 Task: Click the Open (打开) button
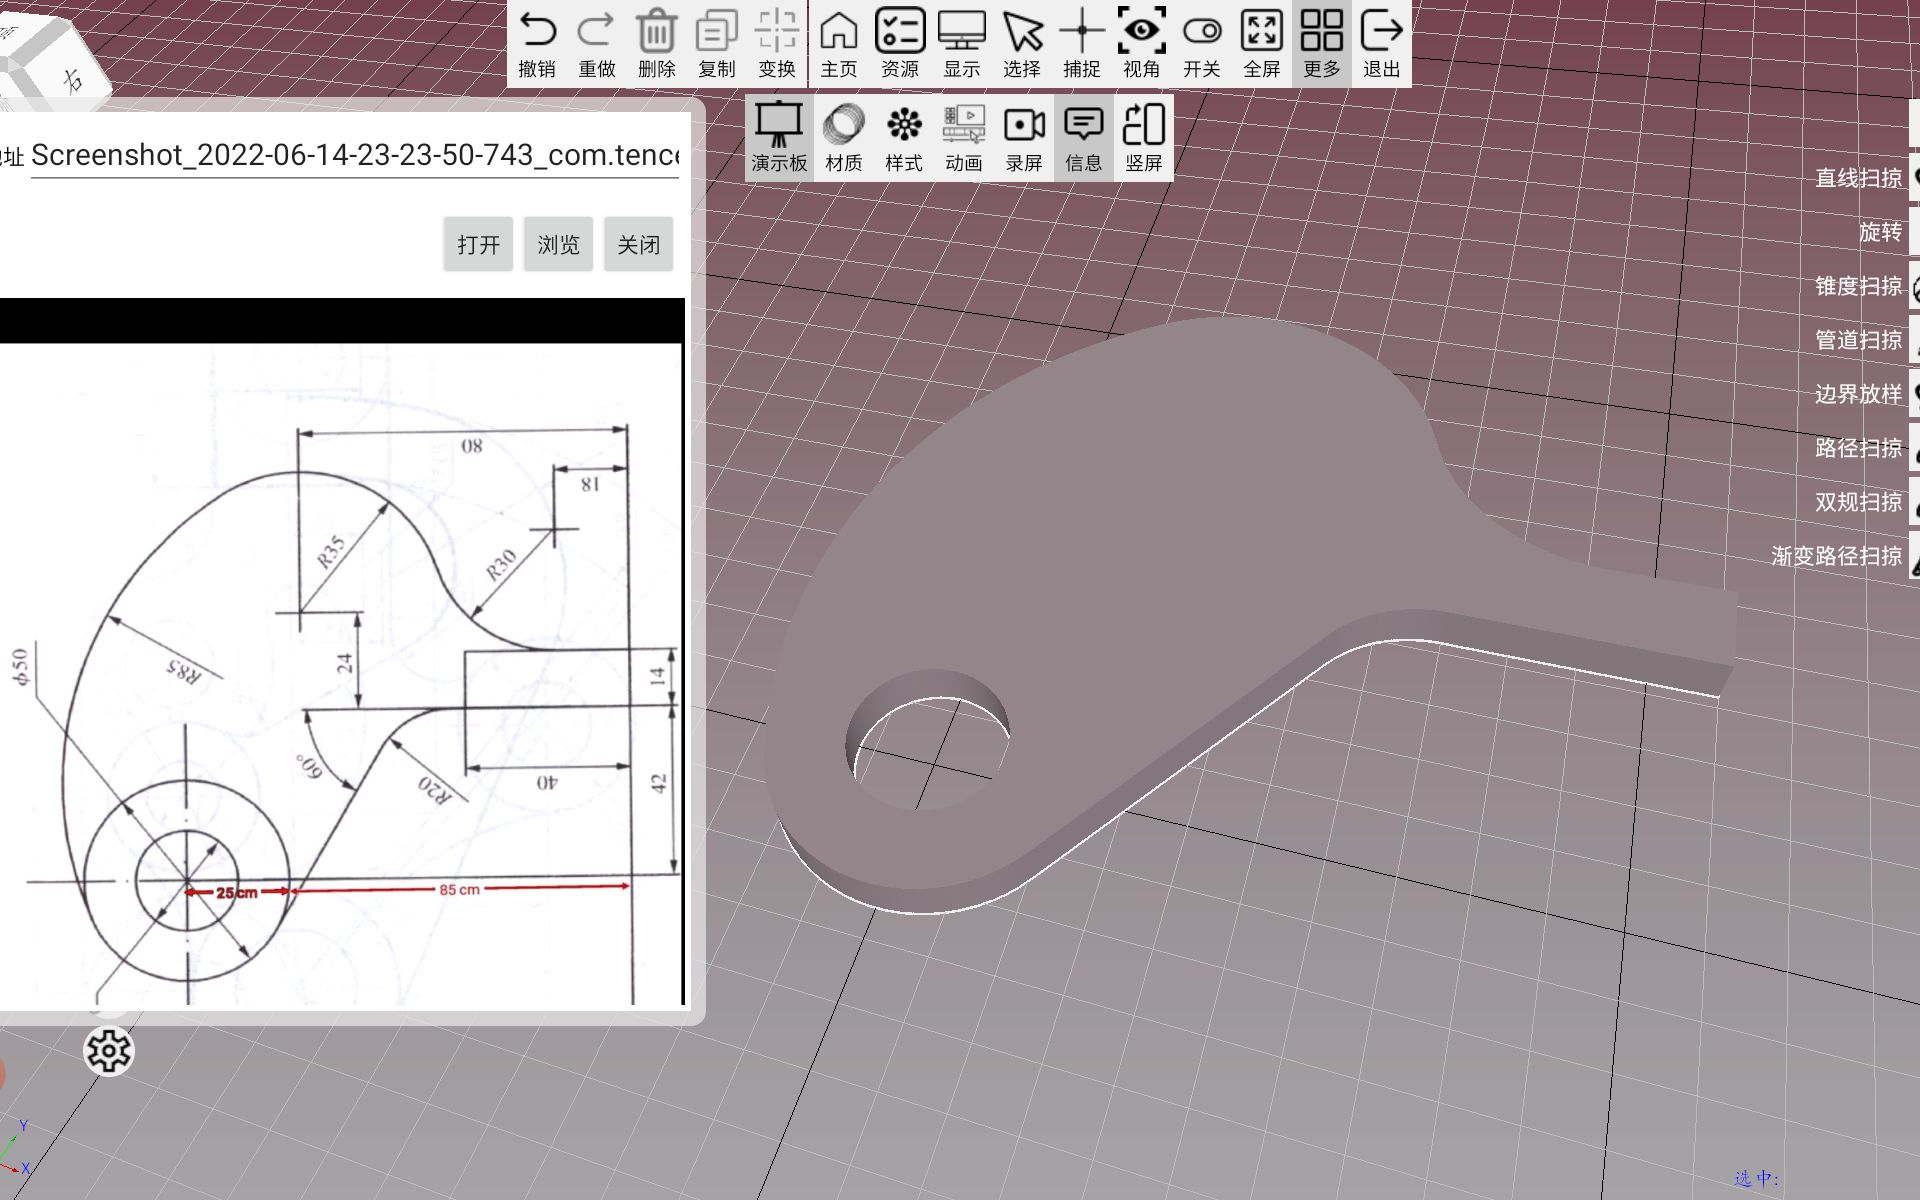[x=478, y=245]
